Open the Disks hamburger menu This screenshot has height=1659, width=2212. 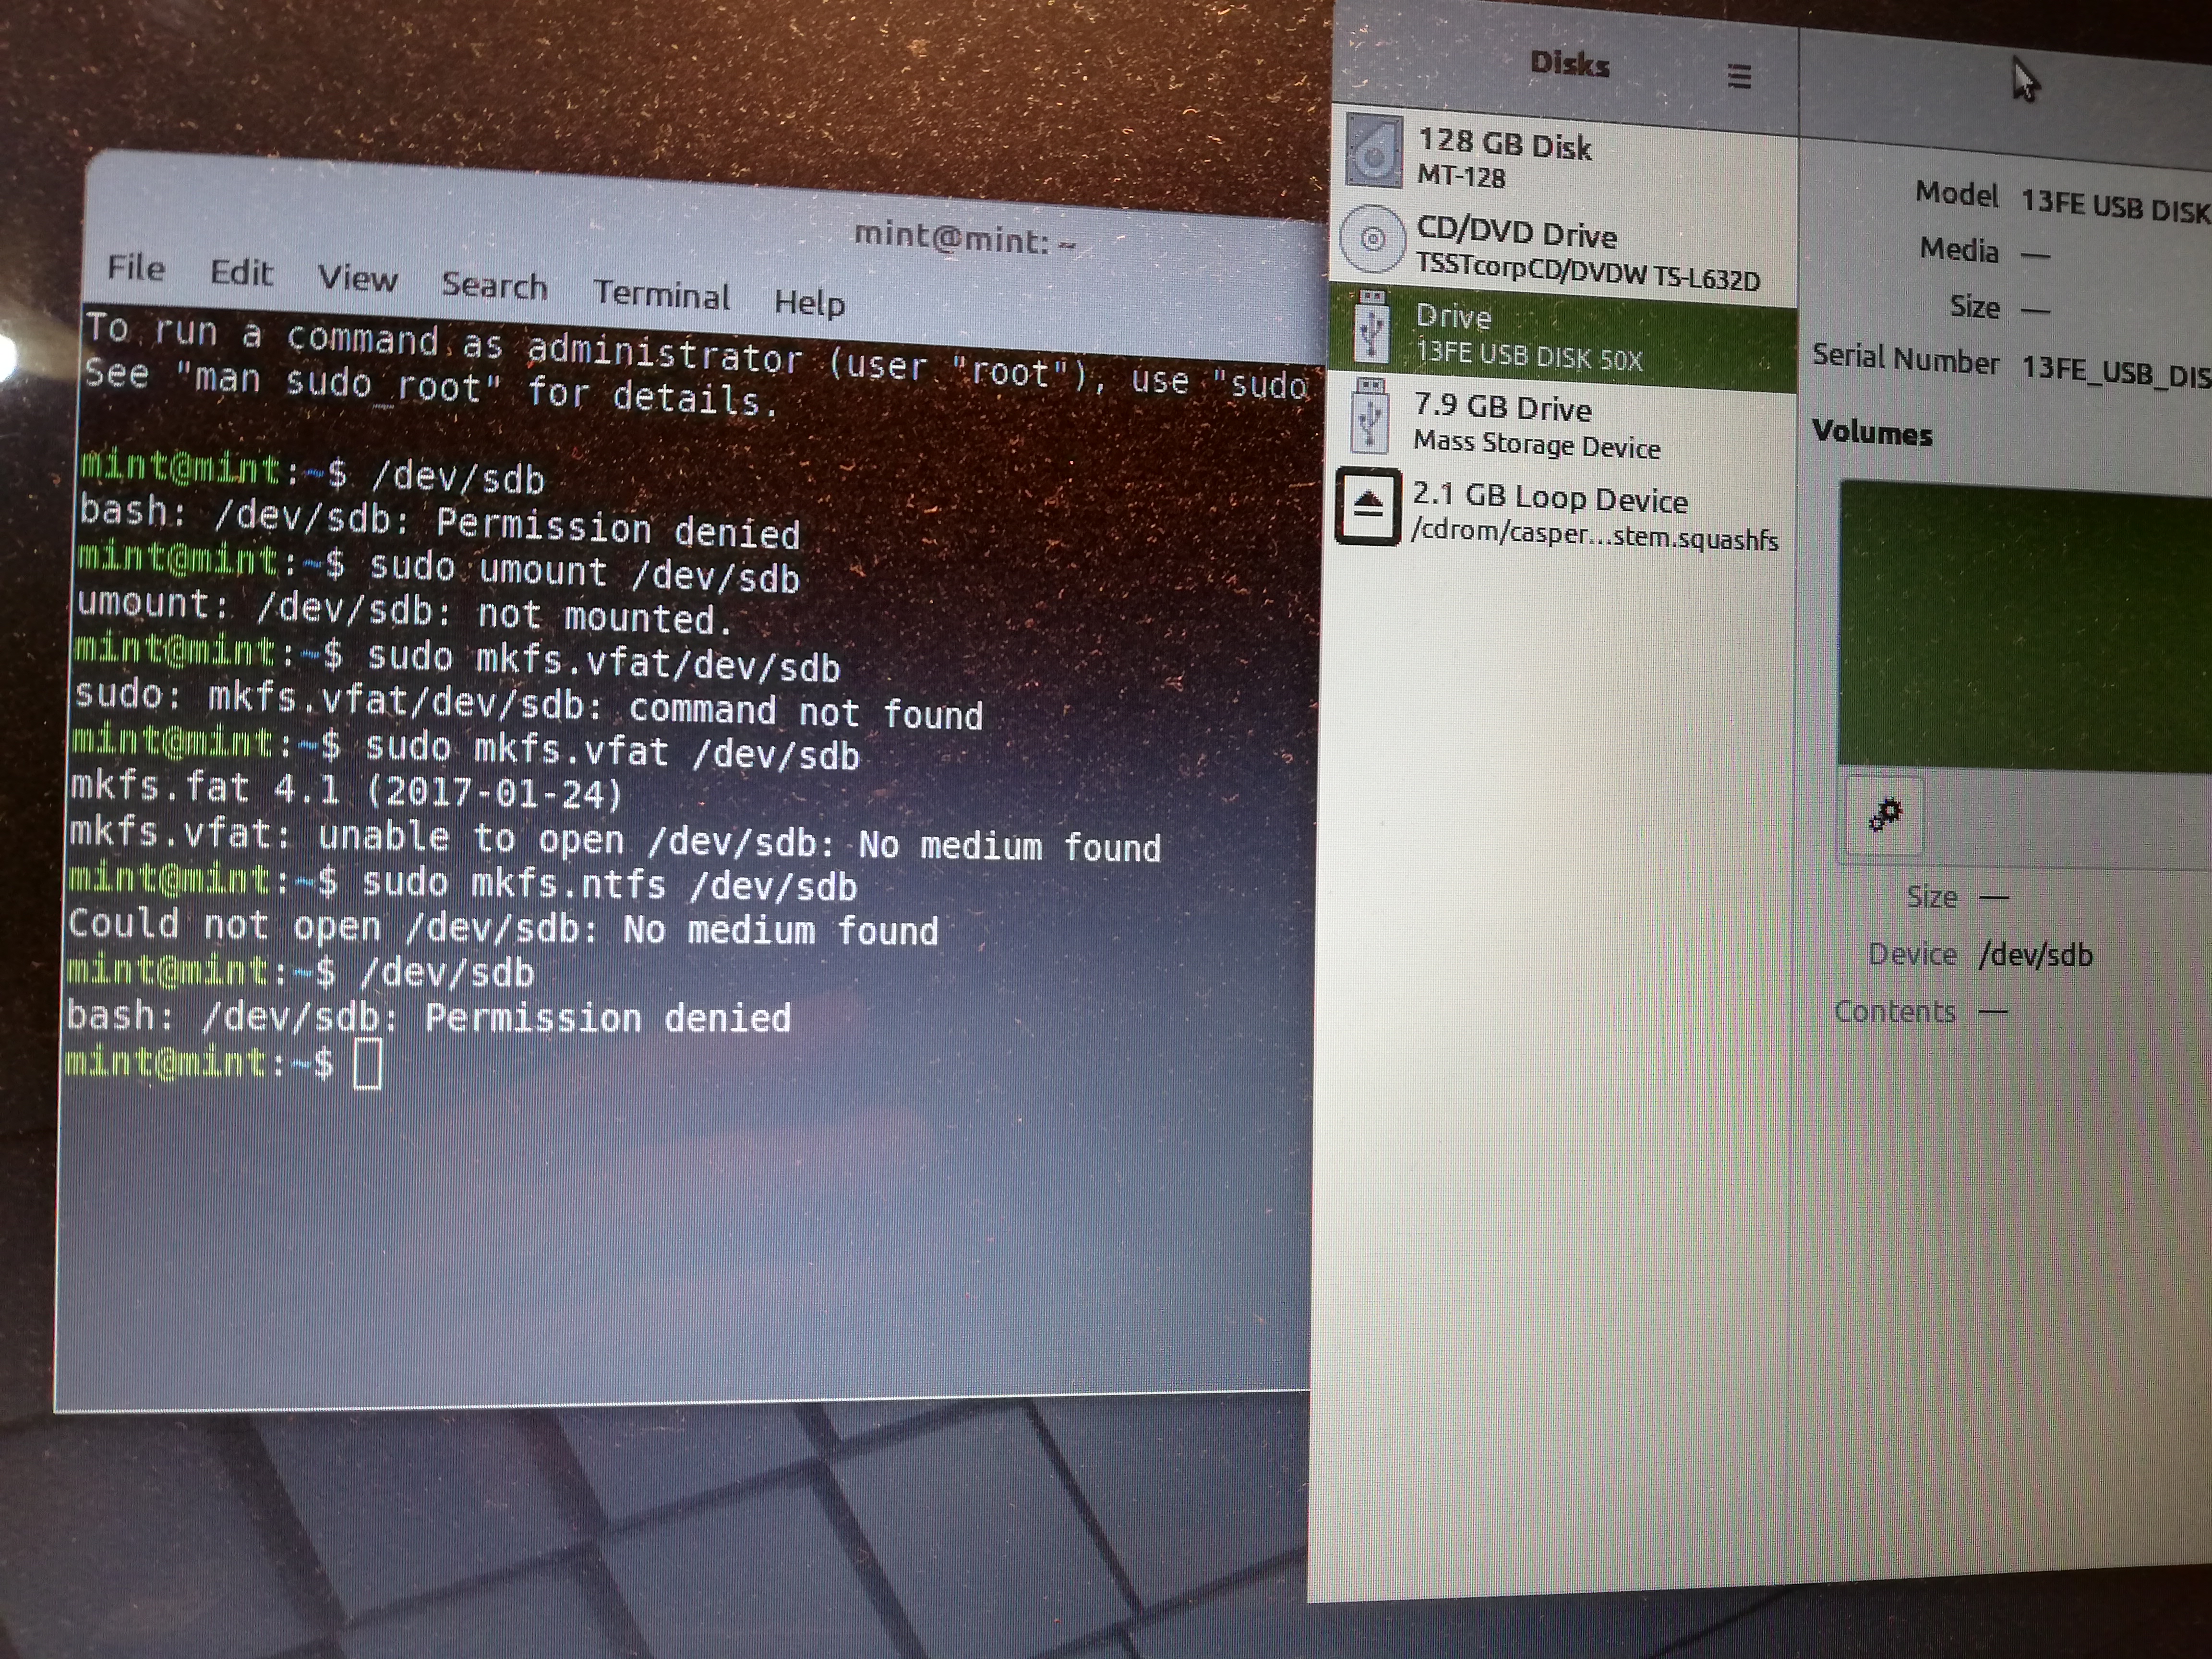(1739, 76)
